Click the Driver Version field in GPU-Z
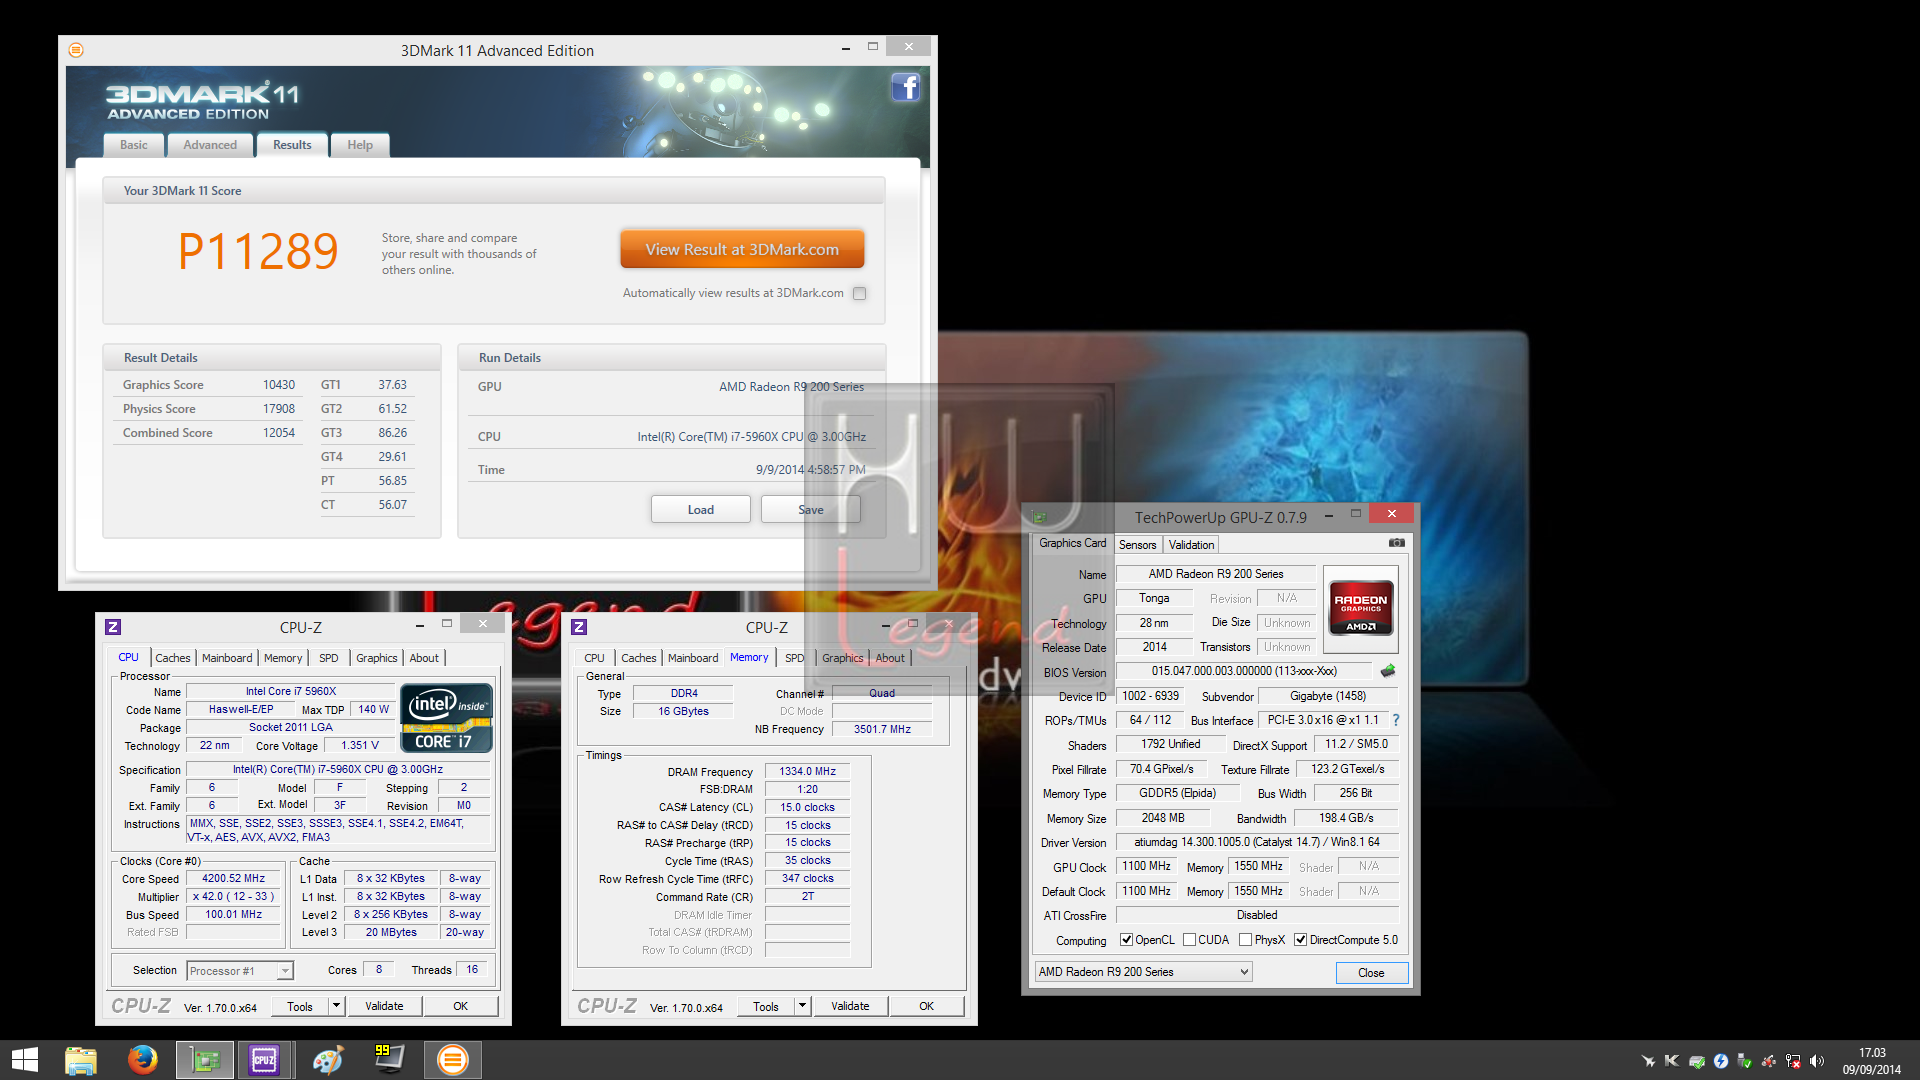Image resolution: width=1920 pixels, height=1080 pixels. 1257,842
